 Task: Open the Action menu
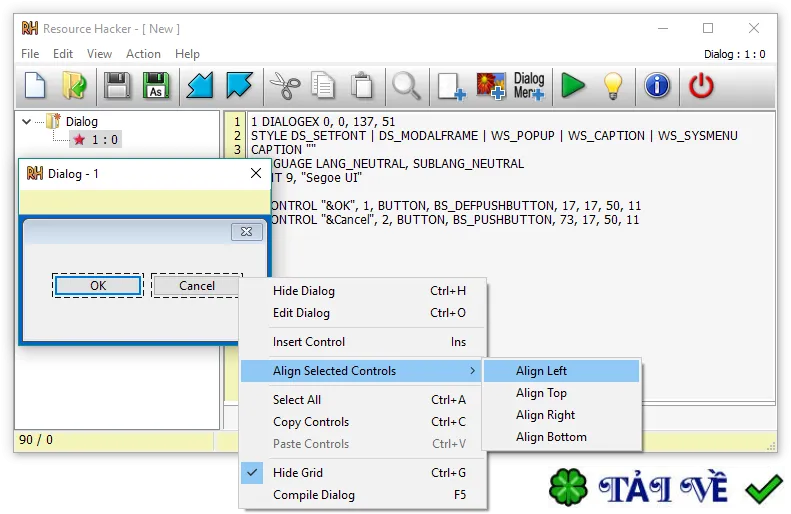click(x=143, y=54)
